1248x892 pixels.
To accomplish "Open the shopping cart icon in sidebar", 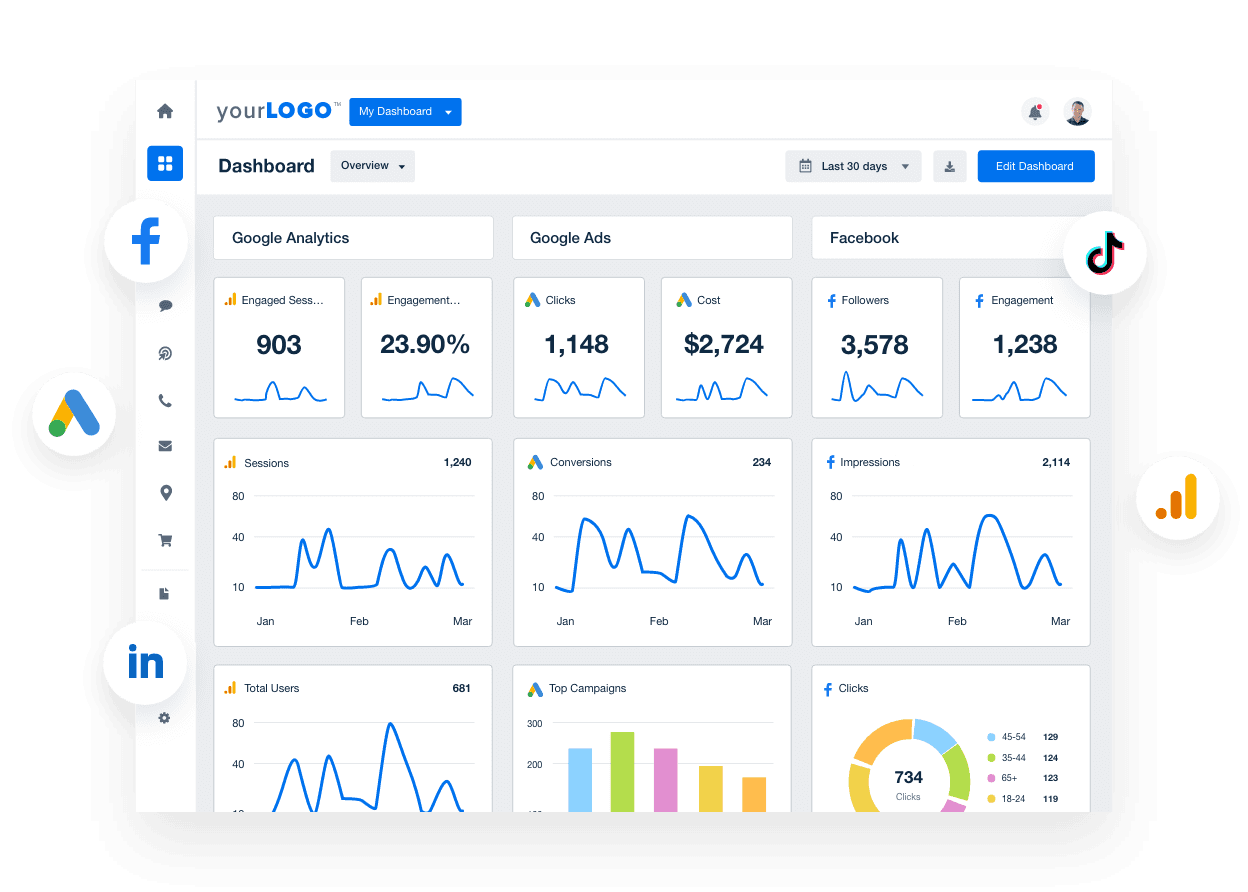I will 164,540.
